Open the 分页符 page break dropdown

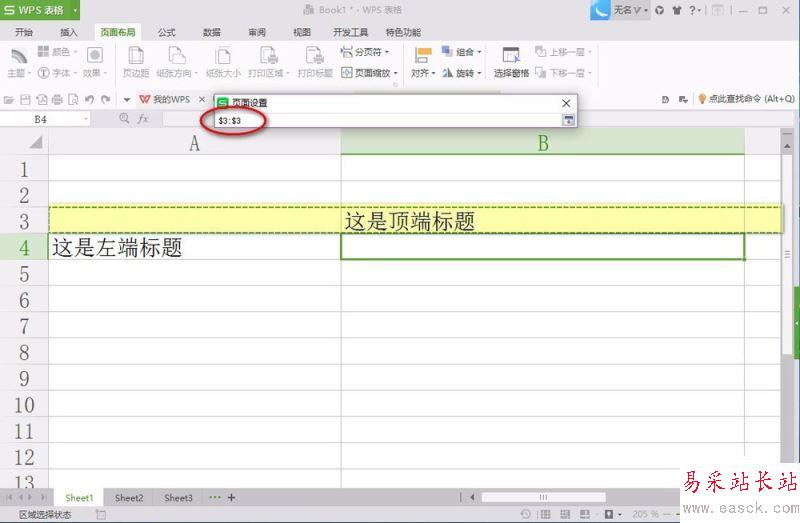click(364, 52)
